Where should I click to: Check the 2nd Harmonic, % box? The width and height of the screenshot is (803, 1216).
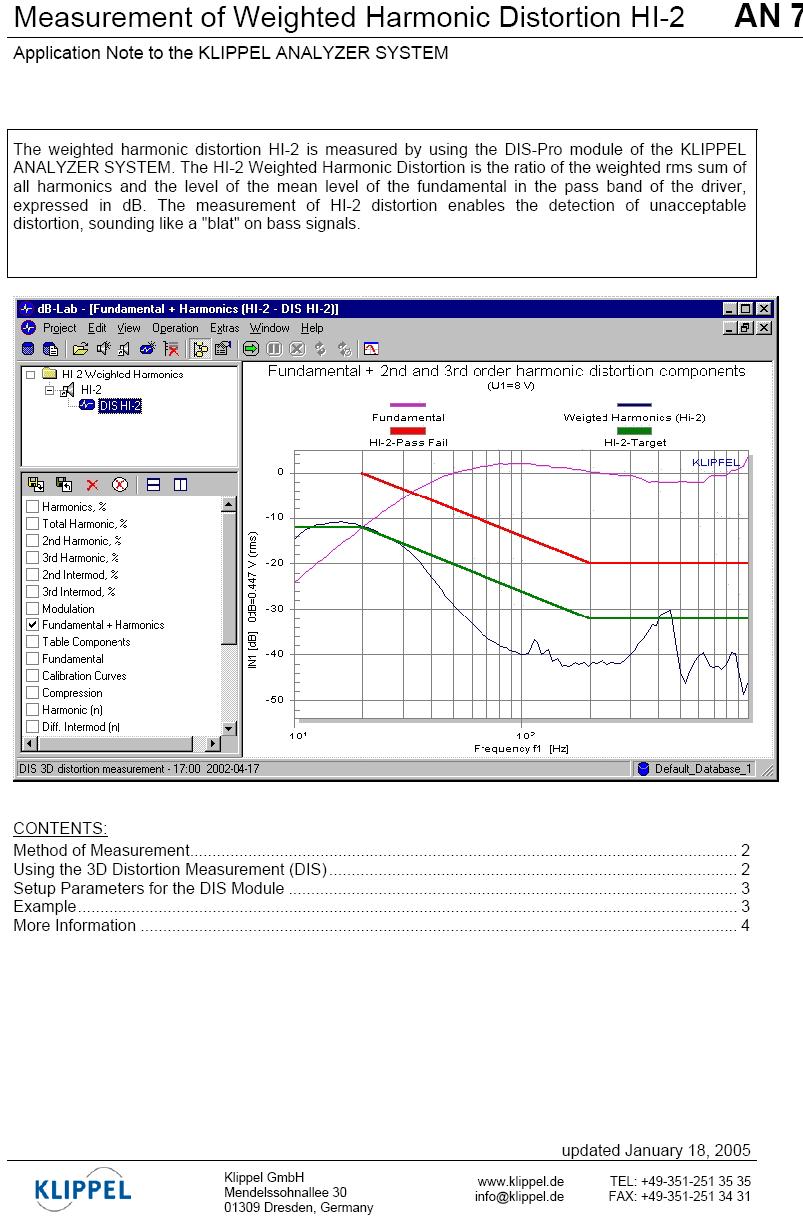33,541
